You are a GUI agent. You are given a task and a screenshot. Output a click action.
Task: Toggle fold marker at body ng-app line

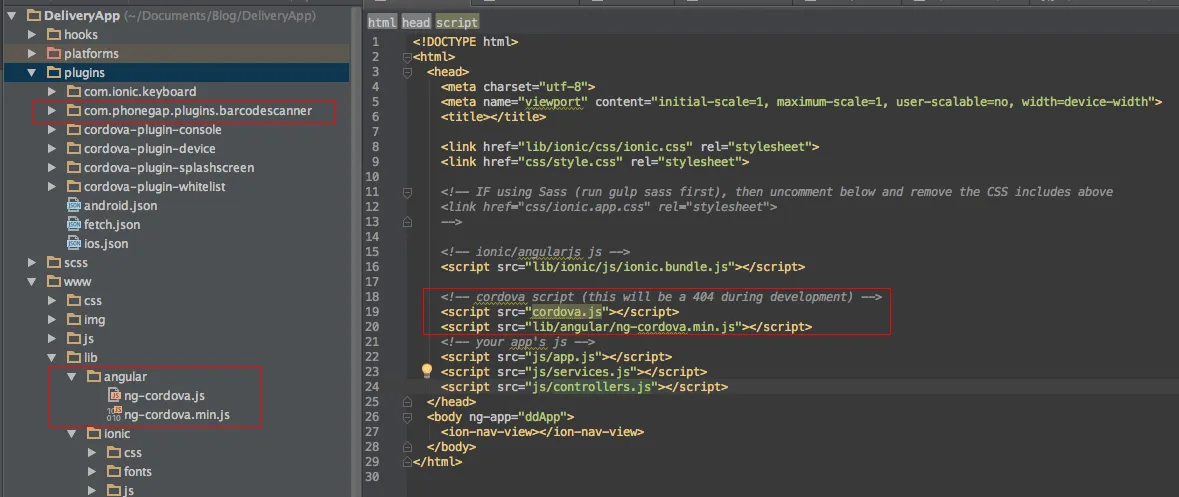point(407,417)
